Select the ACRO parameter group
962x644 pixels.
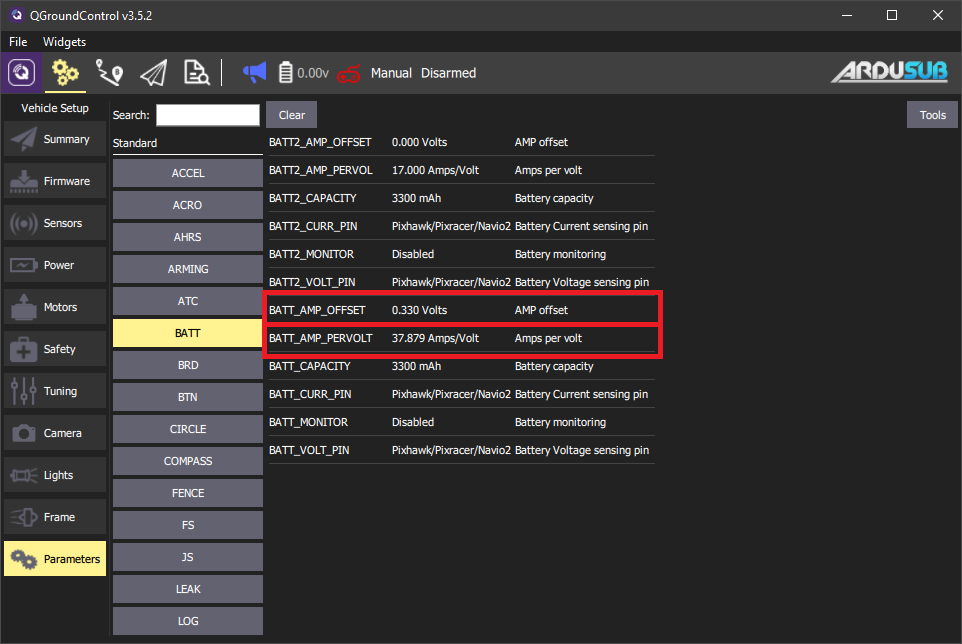(188, 205)
